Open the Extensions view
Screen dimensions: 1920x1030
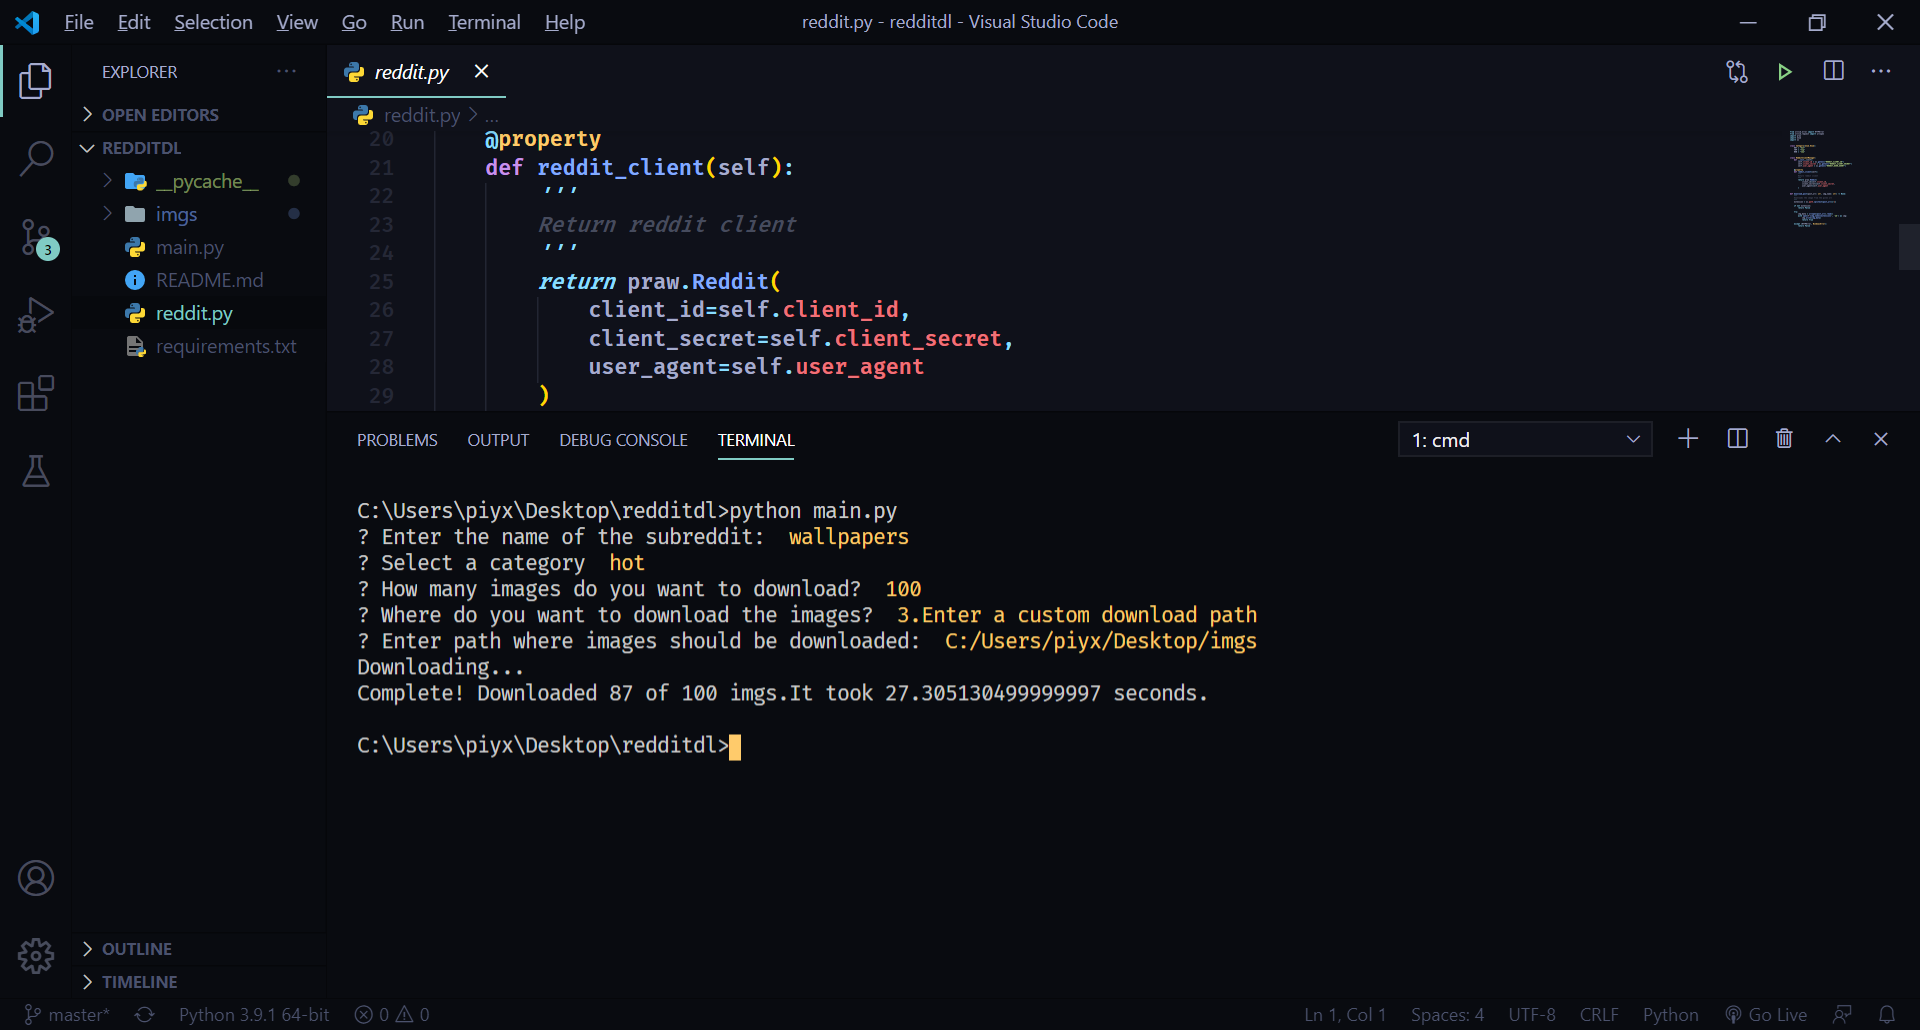[36, 393]
